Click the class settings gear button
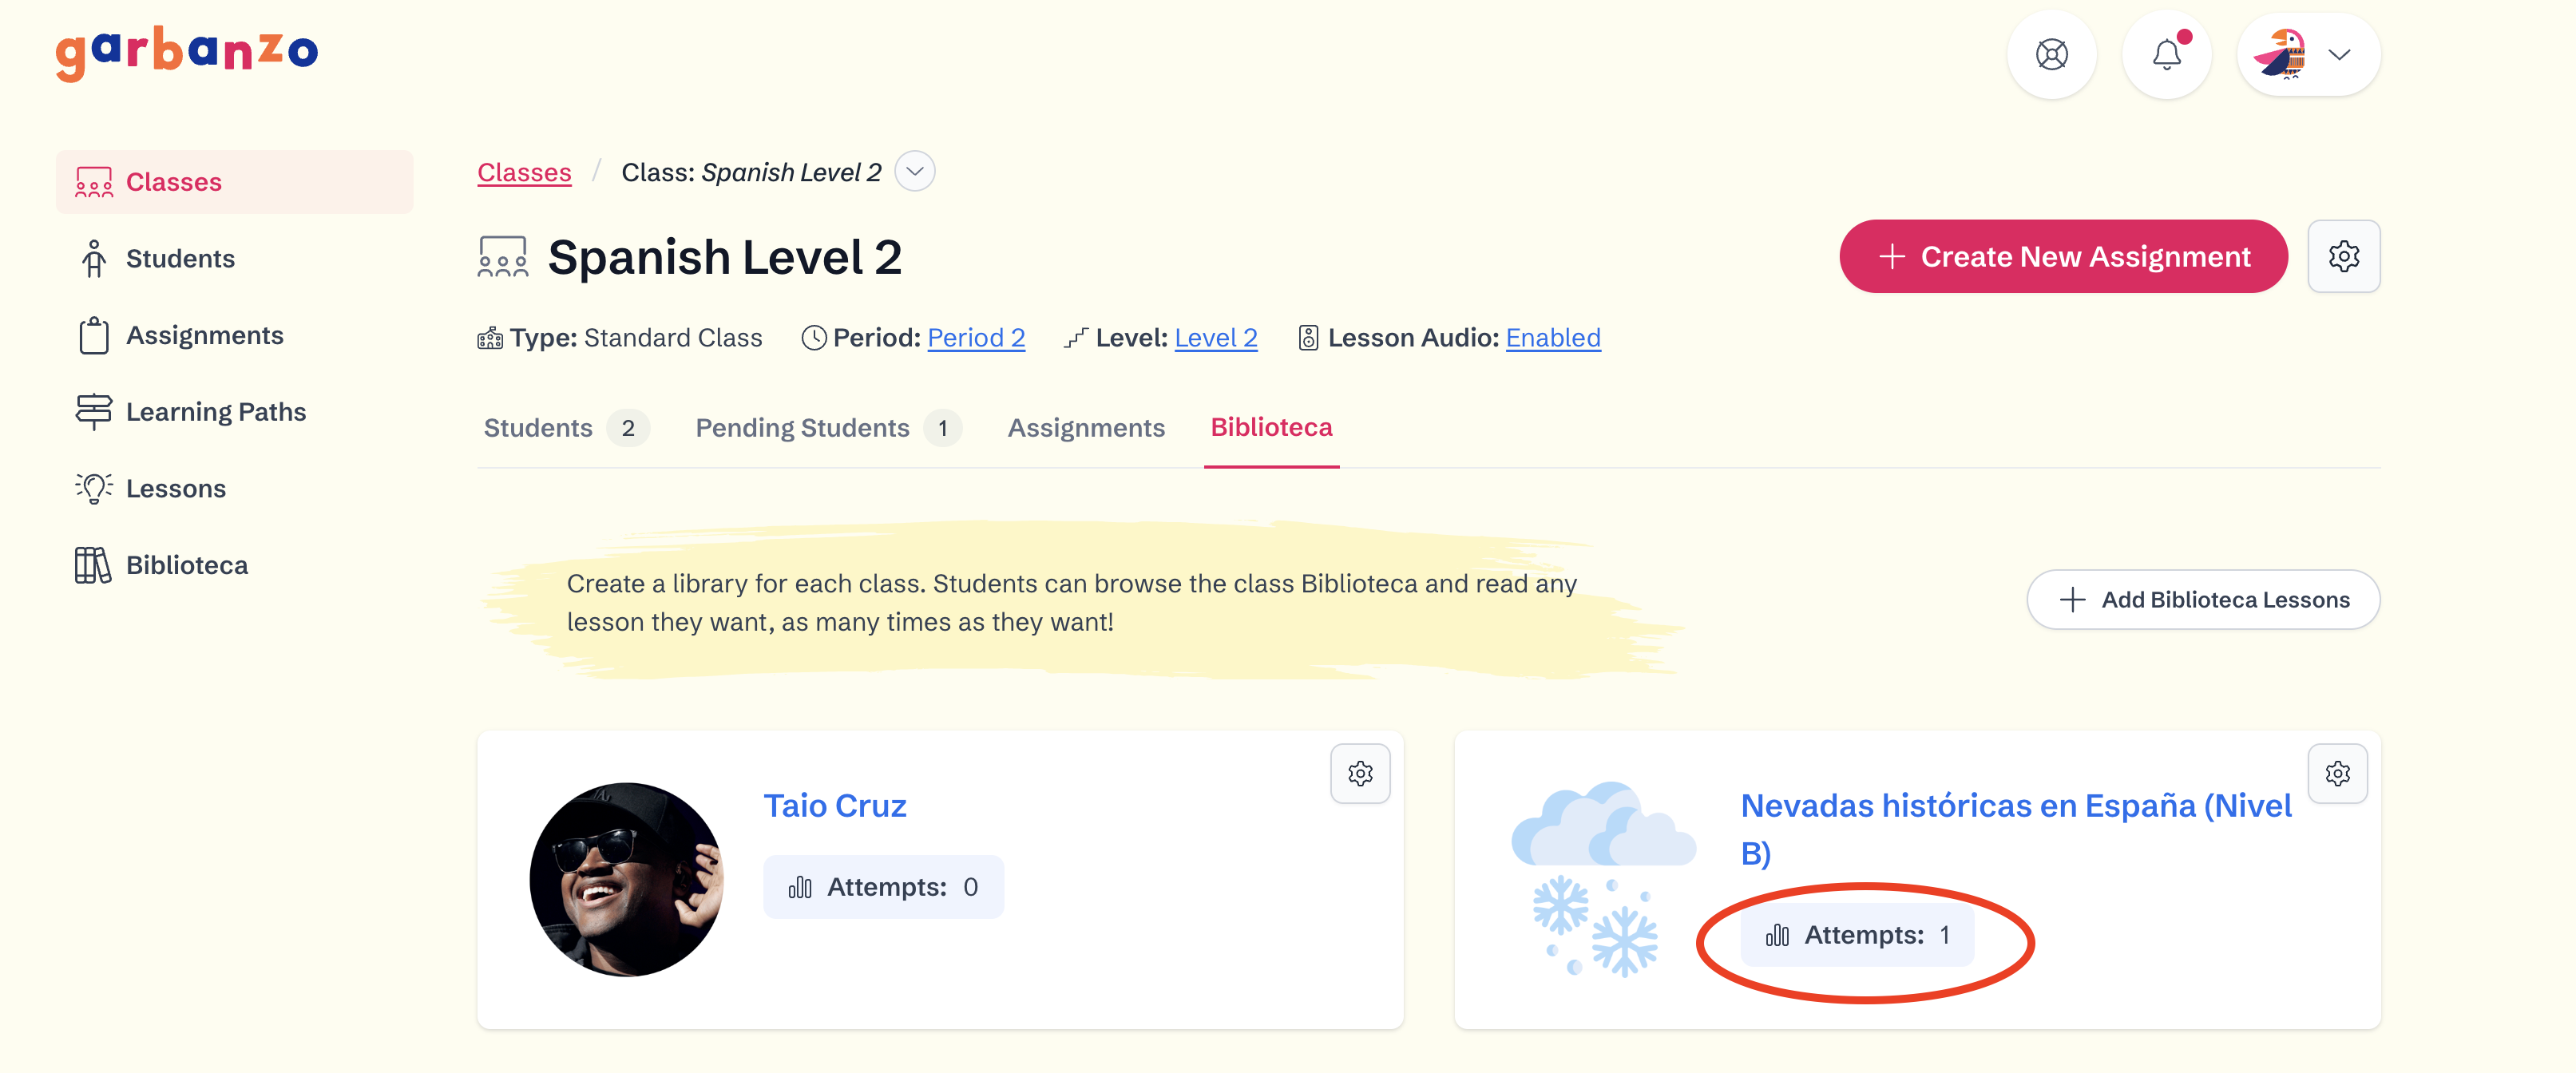This screenshot has height=1073, width=2576. (x=2343, y=257)
